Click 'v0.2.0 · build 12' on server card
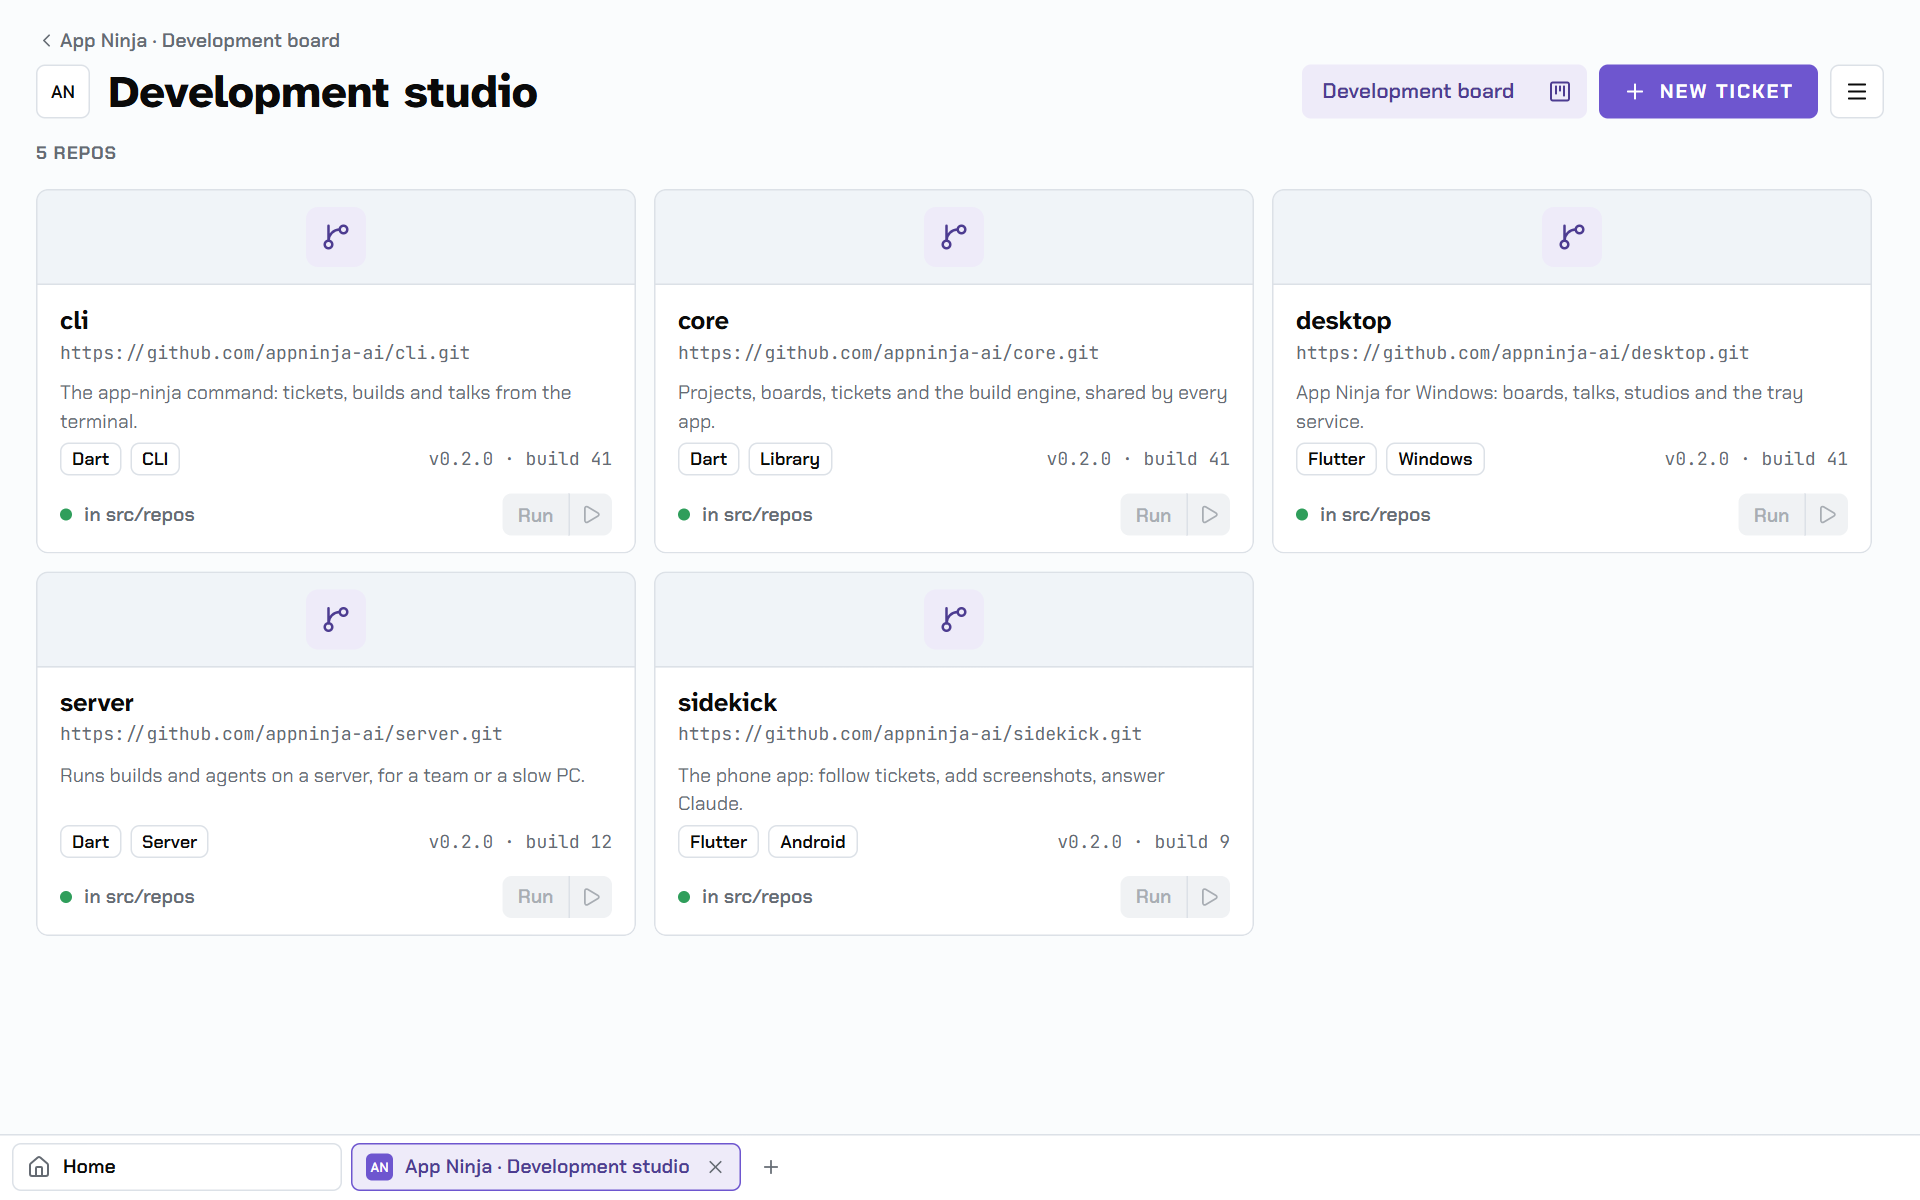This screenshot has width=1920, height=1200. coord(520,842)
